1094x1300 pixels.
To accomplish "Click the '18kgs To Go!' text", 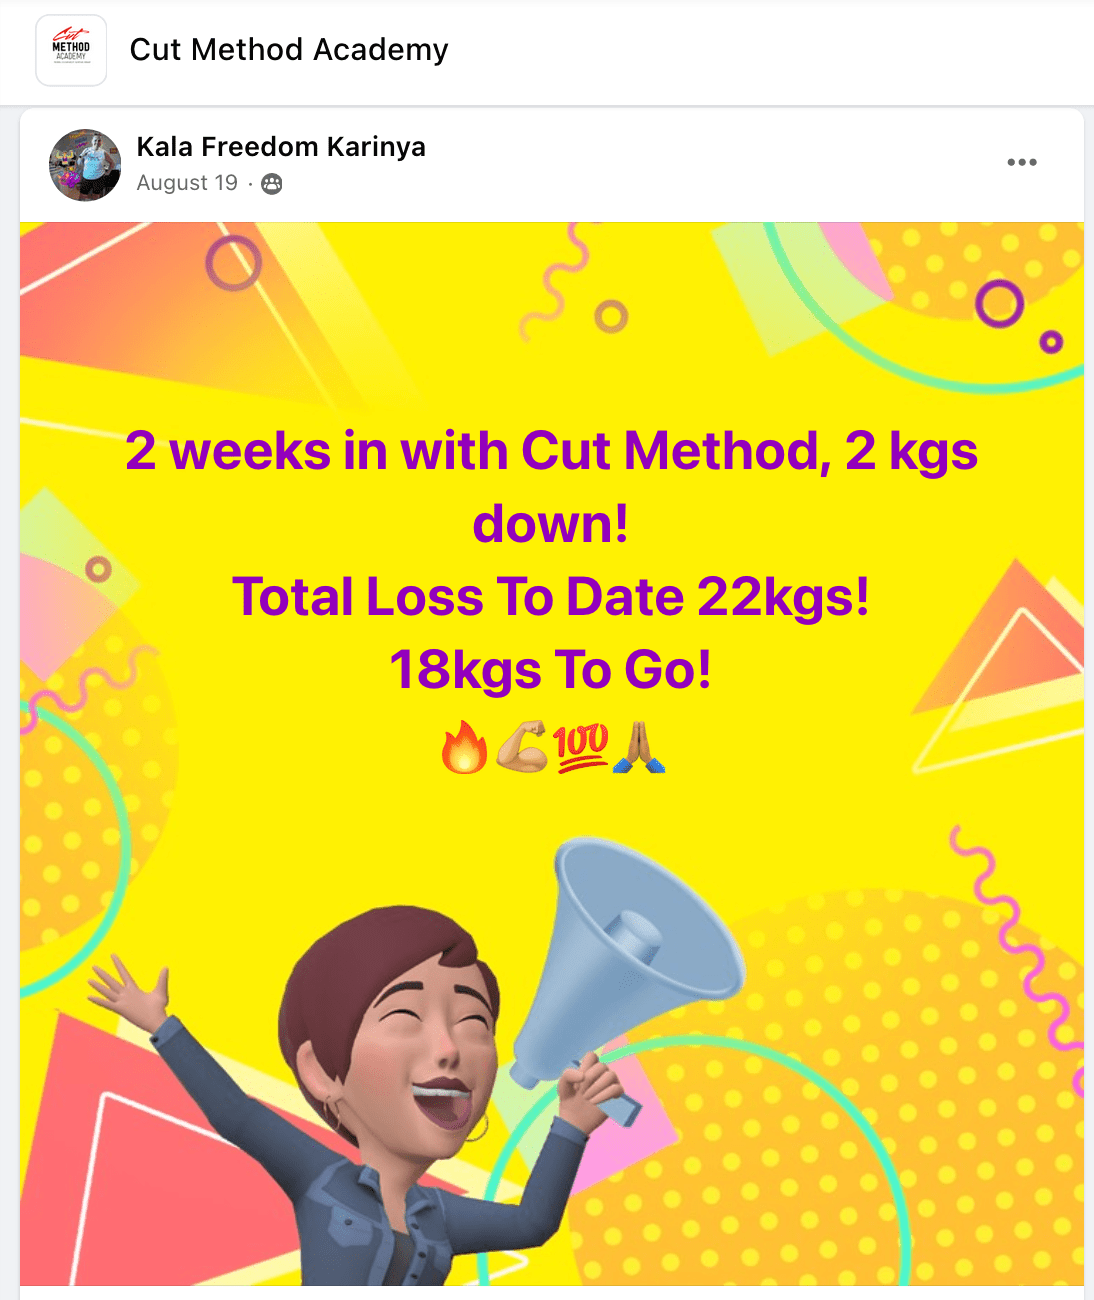I will tap(551, 670).
